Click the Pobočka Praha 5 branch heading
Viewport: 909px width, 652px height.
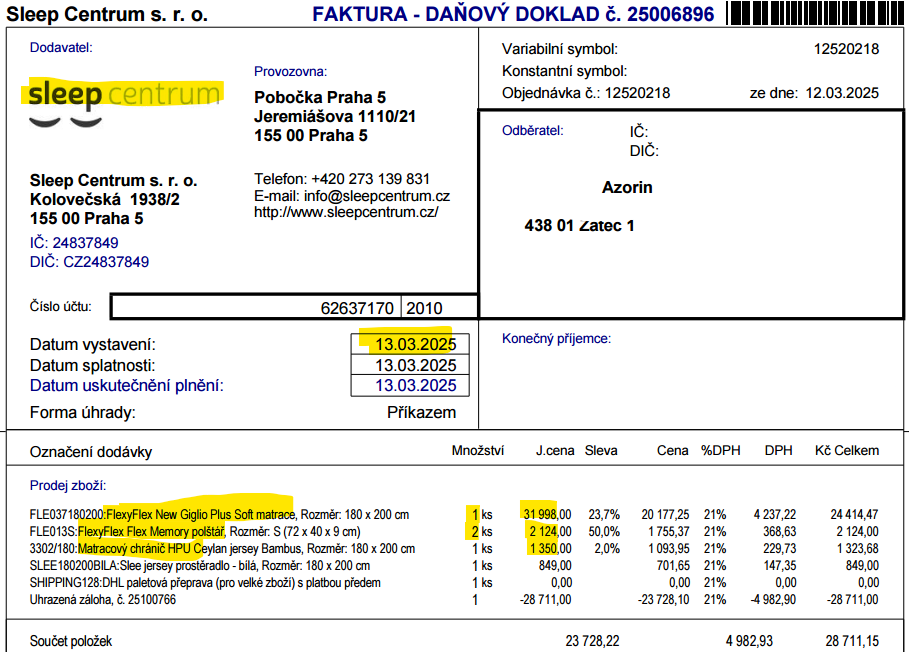tap(320, 97)
